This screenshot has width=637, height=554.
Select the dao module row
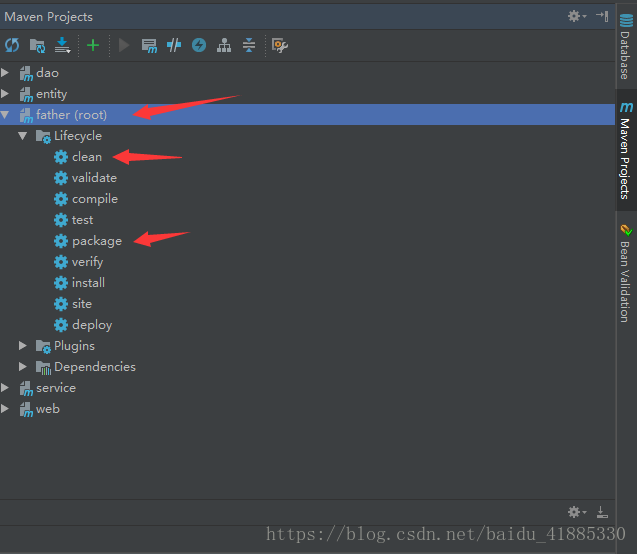coord(307,73)
